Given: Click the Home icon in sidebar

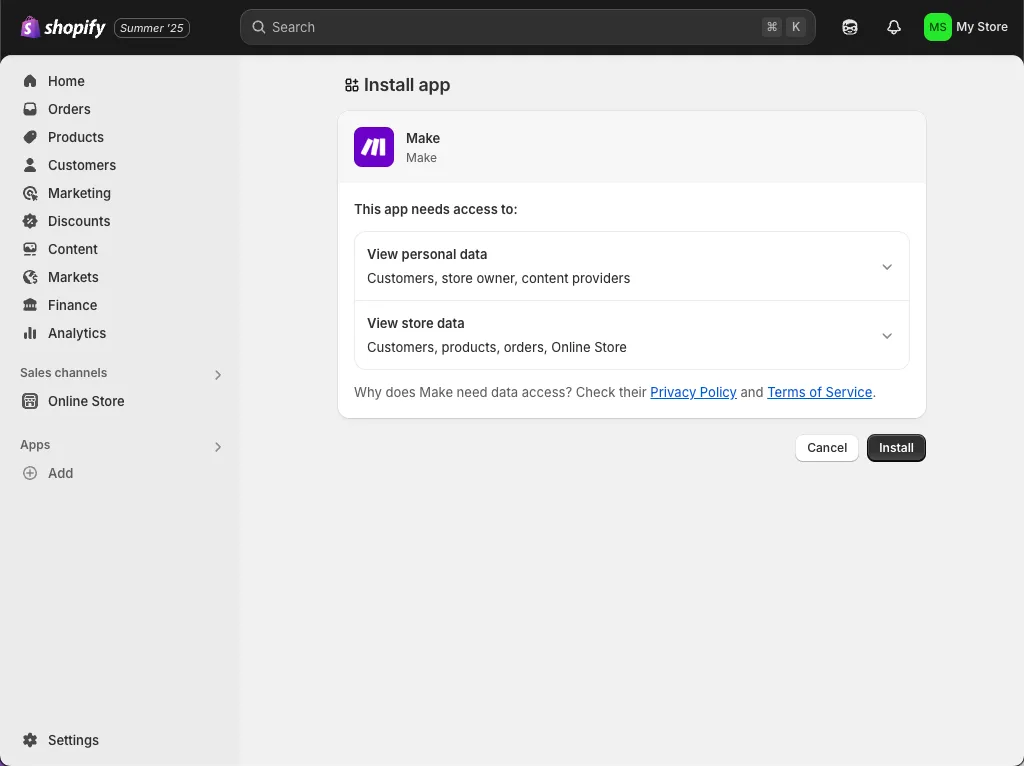Looking at the screenshot, I should 30,81.
